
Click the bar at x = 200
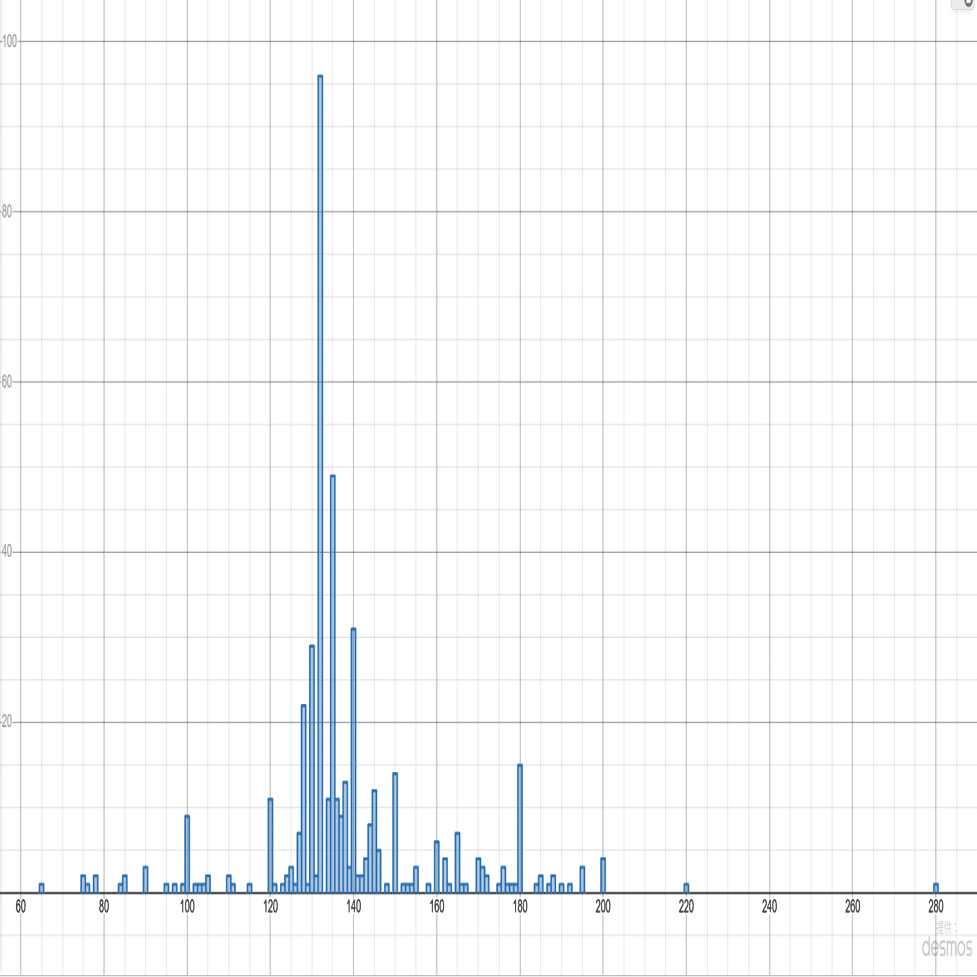click(603, 875)
